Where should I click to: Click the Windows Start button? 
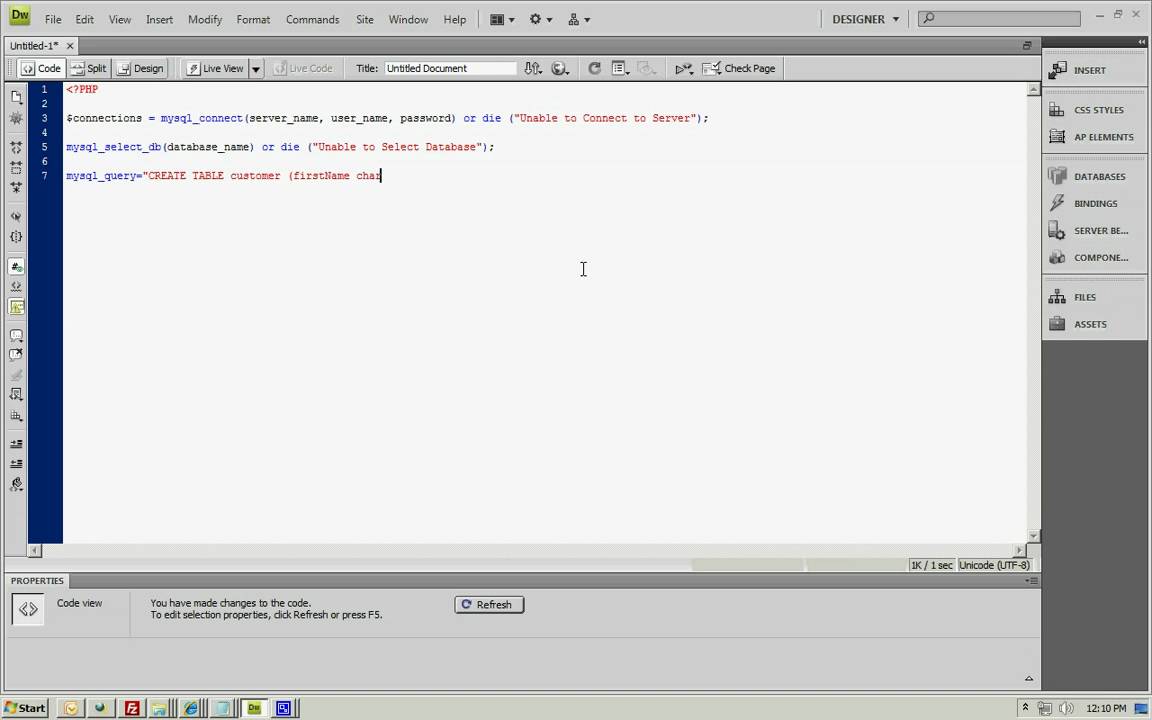coord(25,708)
